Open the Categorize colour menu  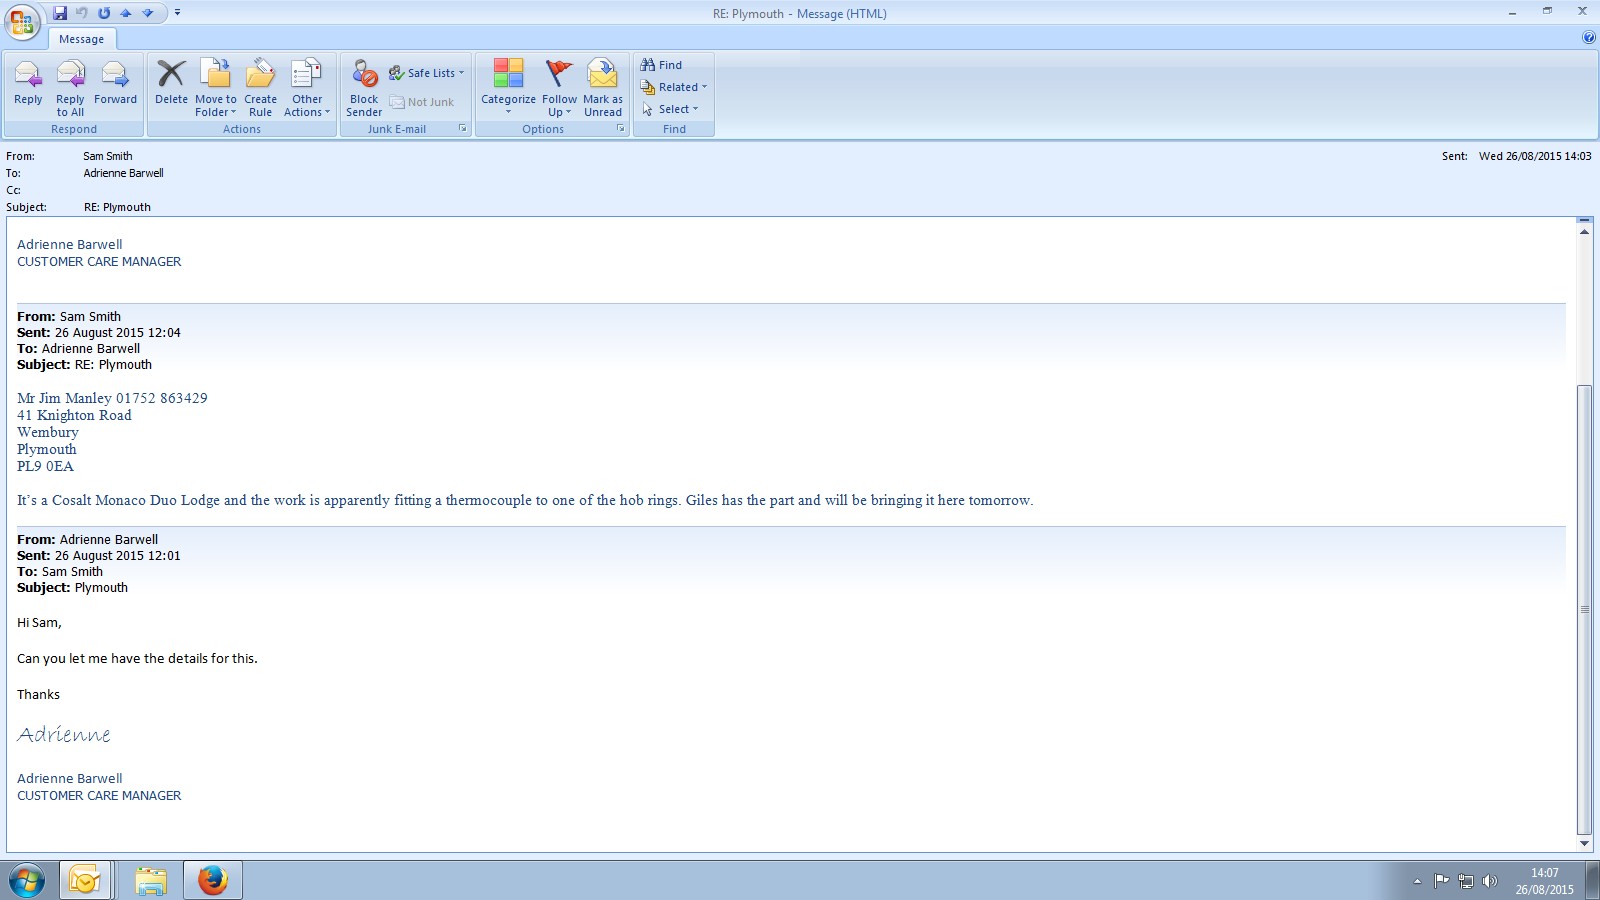508,87
